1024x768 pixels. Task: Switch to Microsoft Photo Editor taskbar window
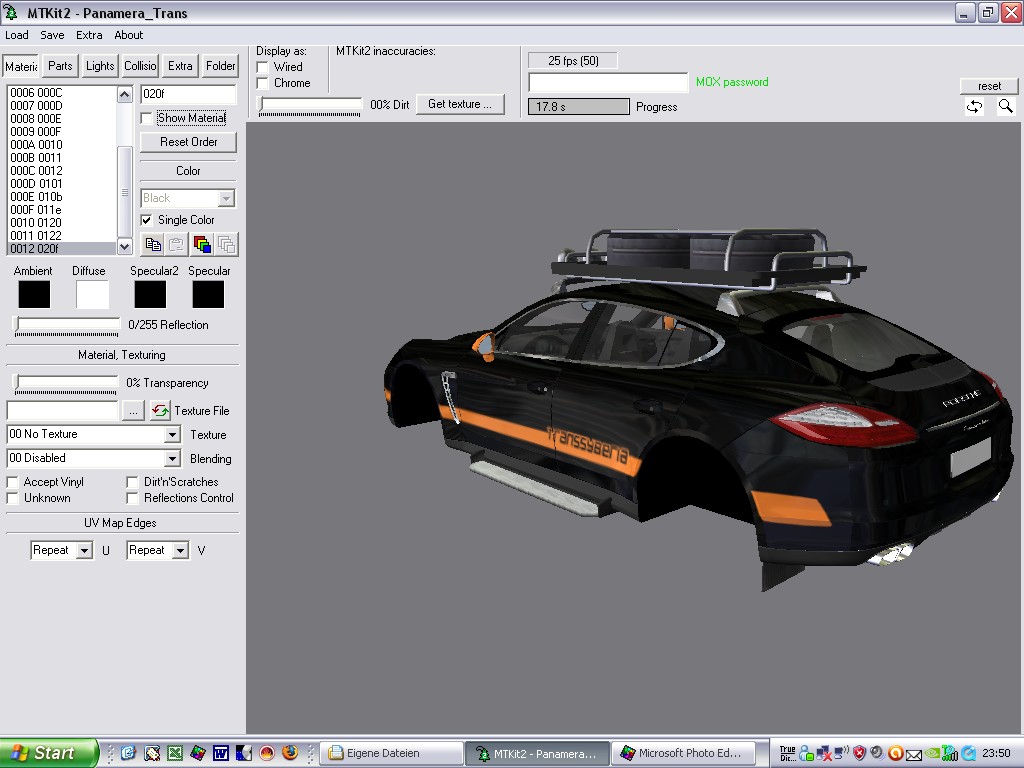click(x=683, y=753)
